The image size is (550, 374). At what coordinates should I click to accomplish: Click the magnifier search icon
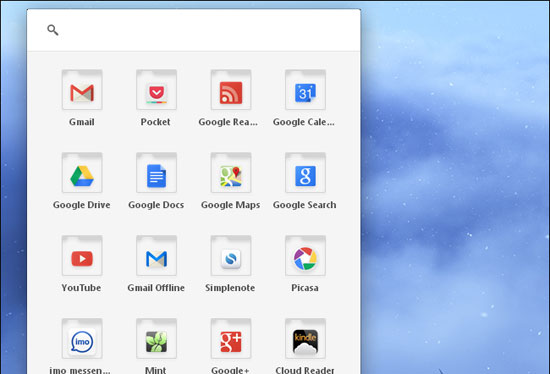coord(53,30)
